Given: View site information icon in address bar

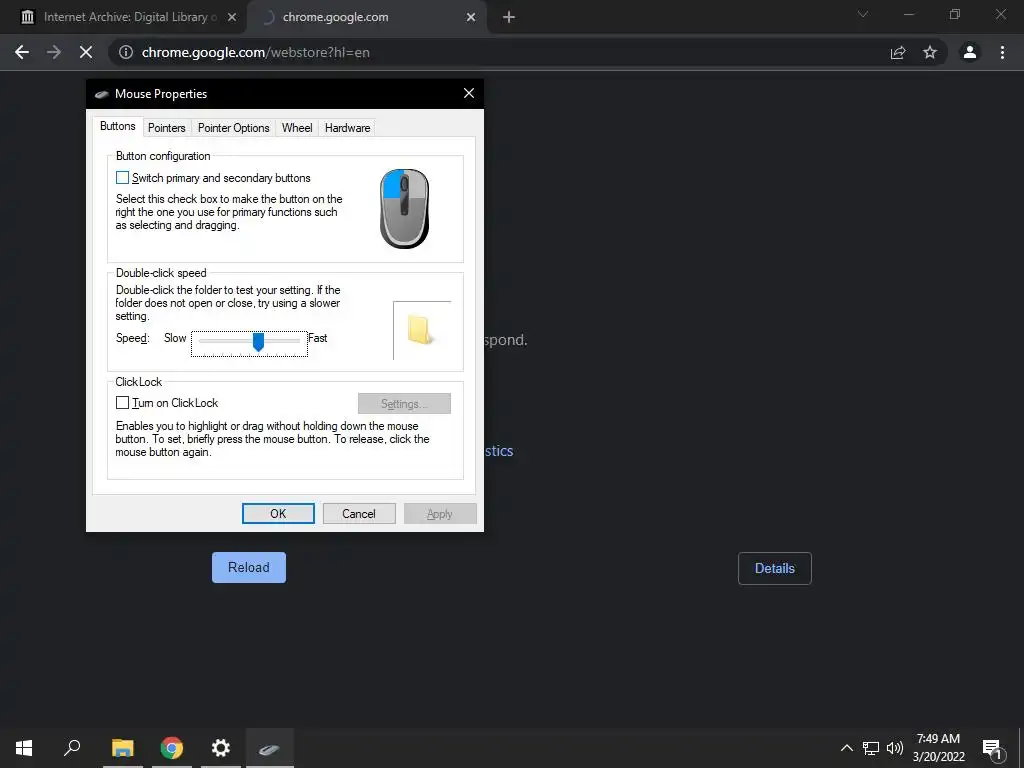Looking at the screenshot, I should (125, 52).
